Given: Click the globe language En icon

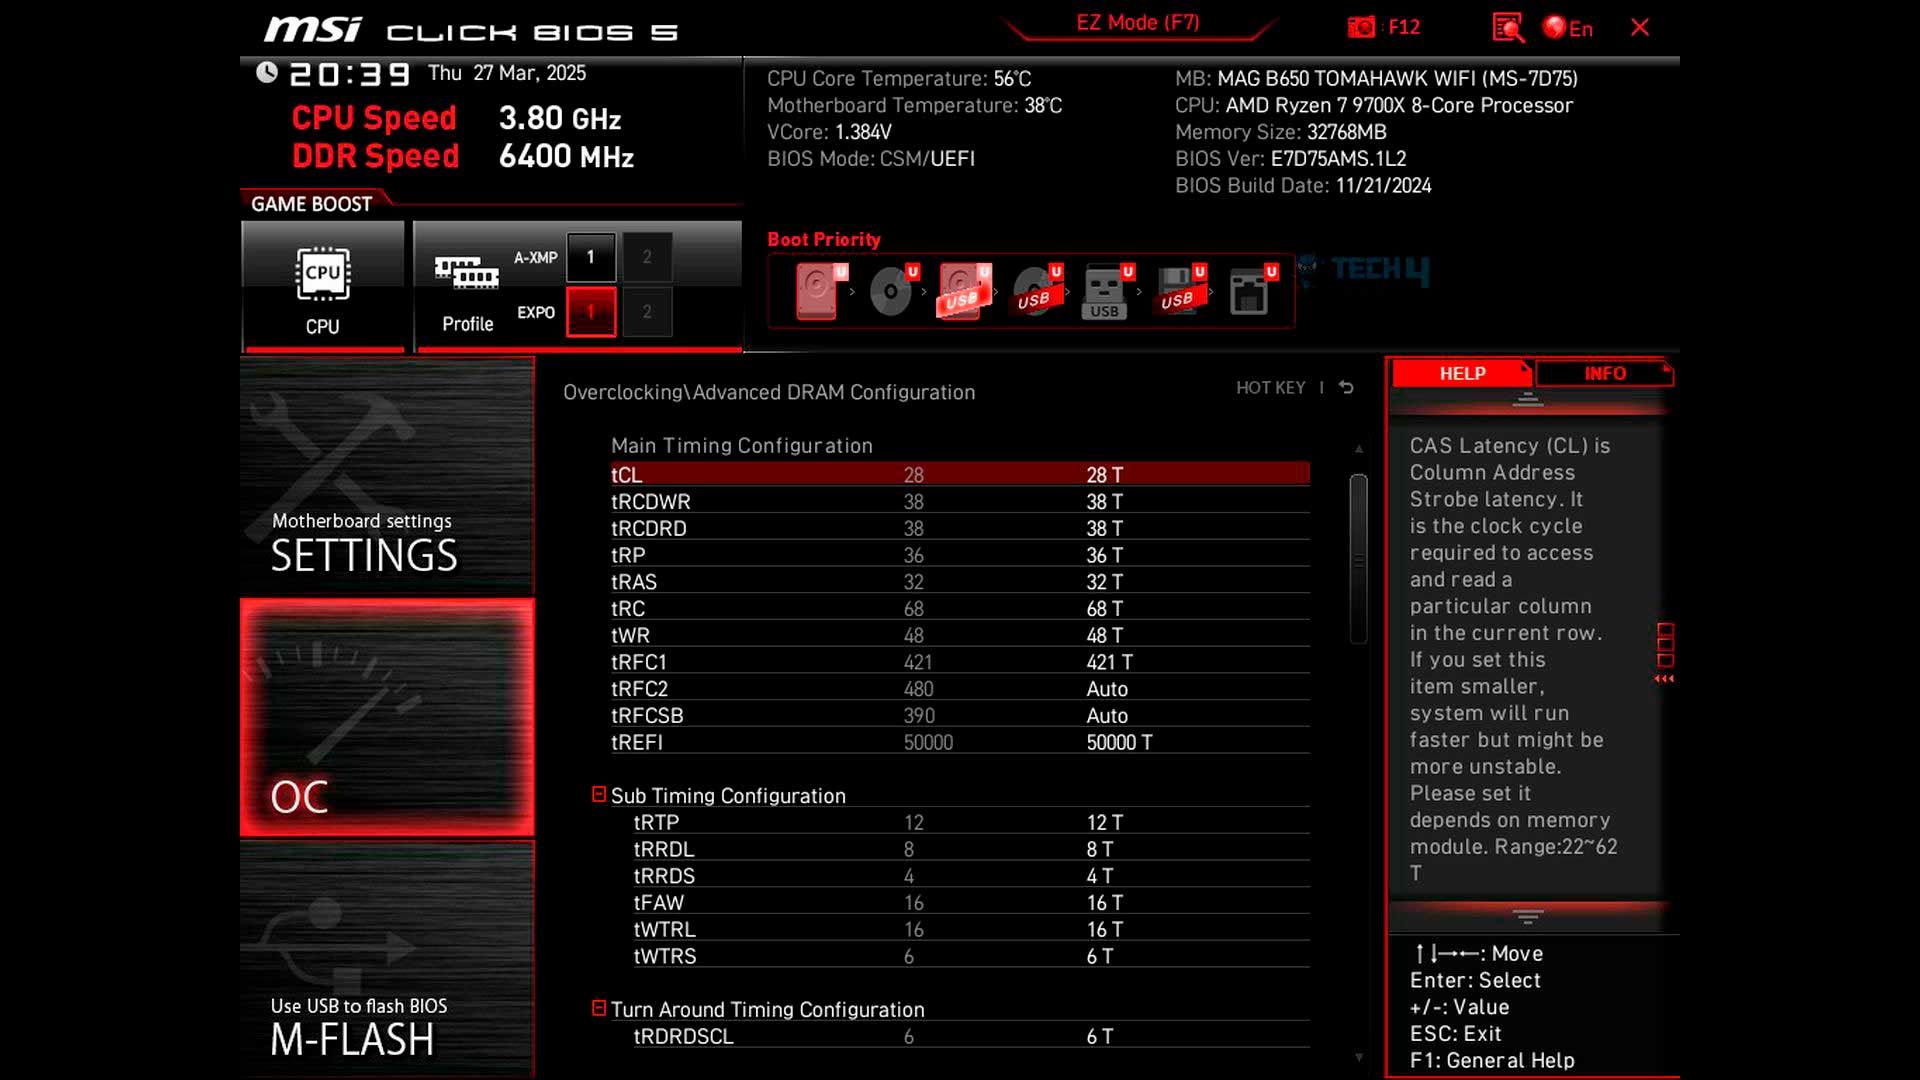Looking at the screenshot, I should (1554, 28).
